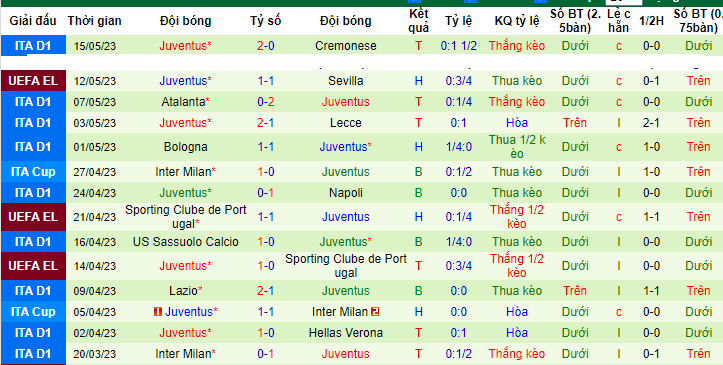The image size is (723, 365).
Task: Click the red card icon next to Inter Milan
Action: 374,312
